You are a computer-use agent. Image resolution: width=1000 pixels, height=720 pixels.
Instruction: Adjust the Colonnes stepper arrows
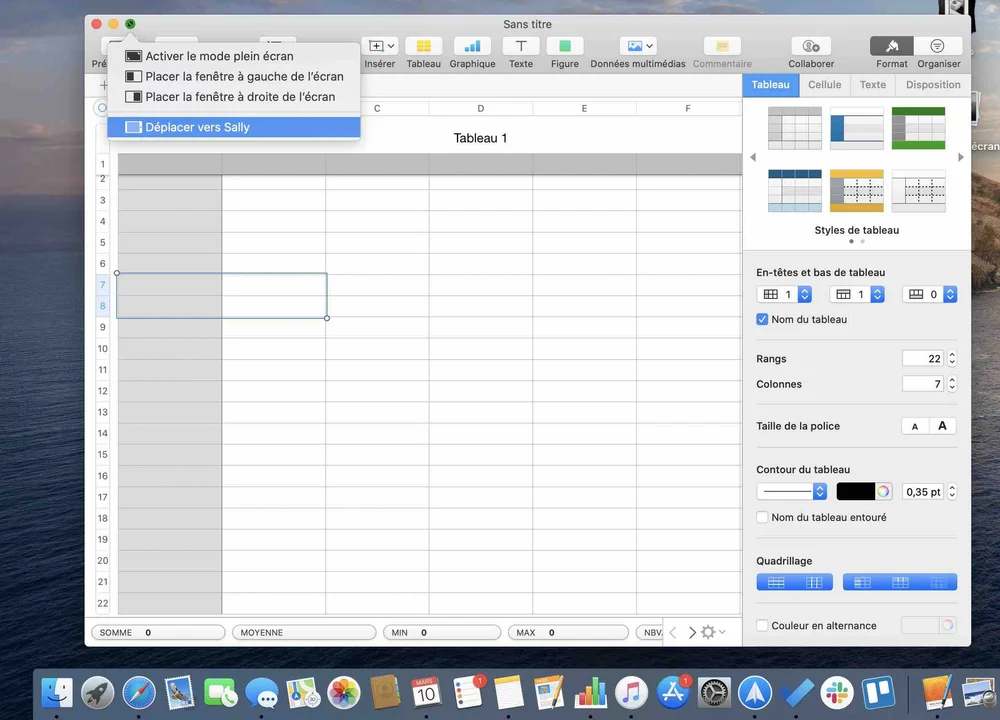[x=952, y=384]
